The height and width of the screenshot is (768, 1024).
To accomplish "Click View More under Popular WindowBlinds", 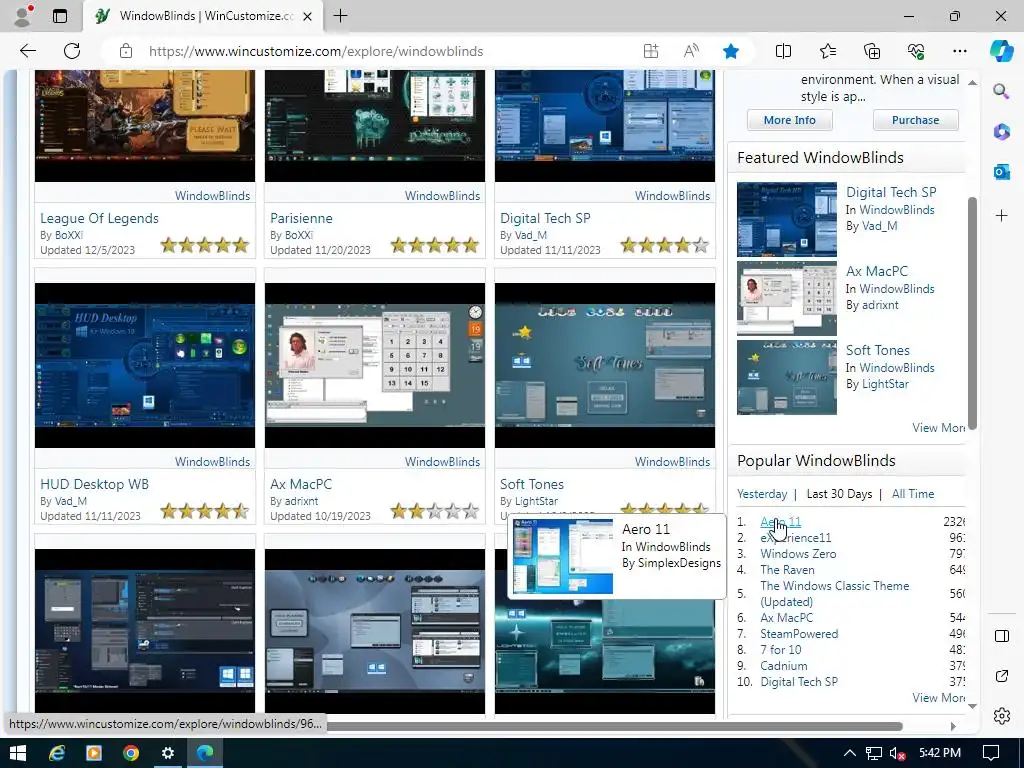I will click(938, 697).
